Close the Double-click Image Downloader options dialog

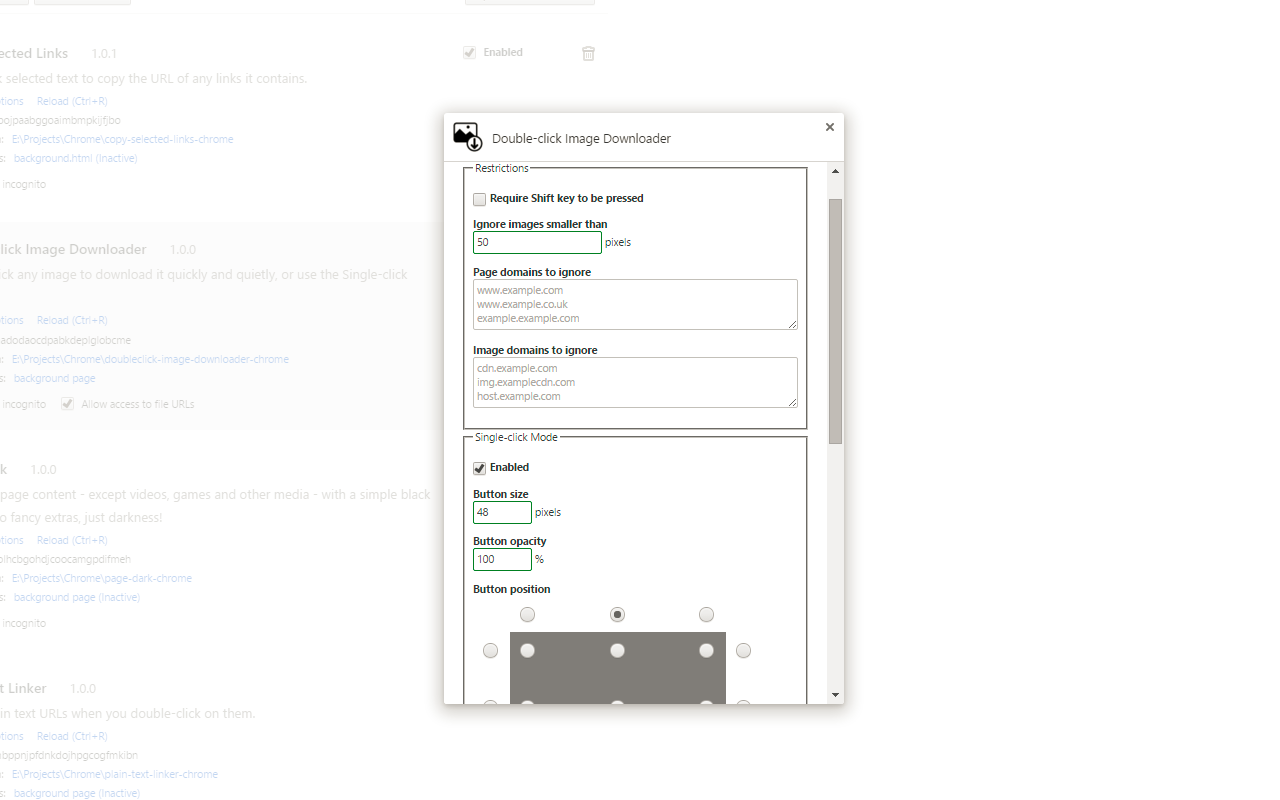coord(829,127)
